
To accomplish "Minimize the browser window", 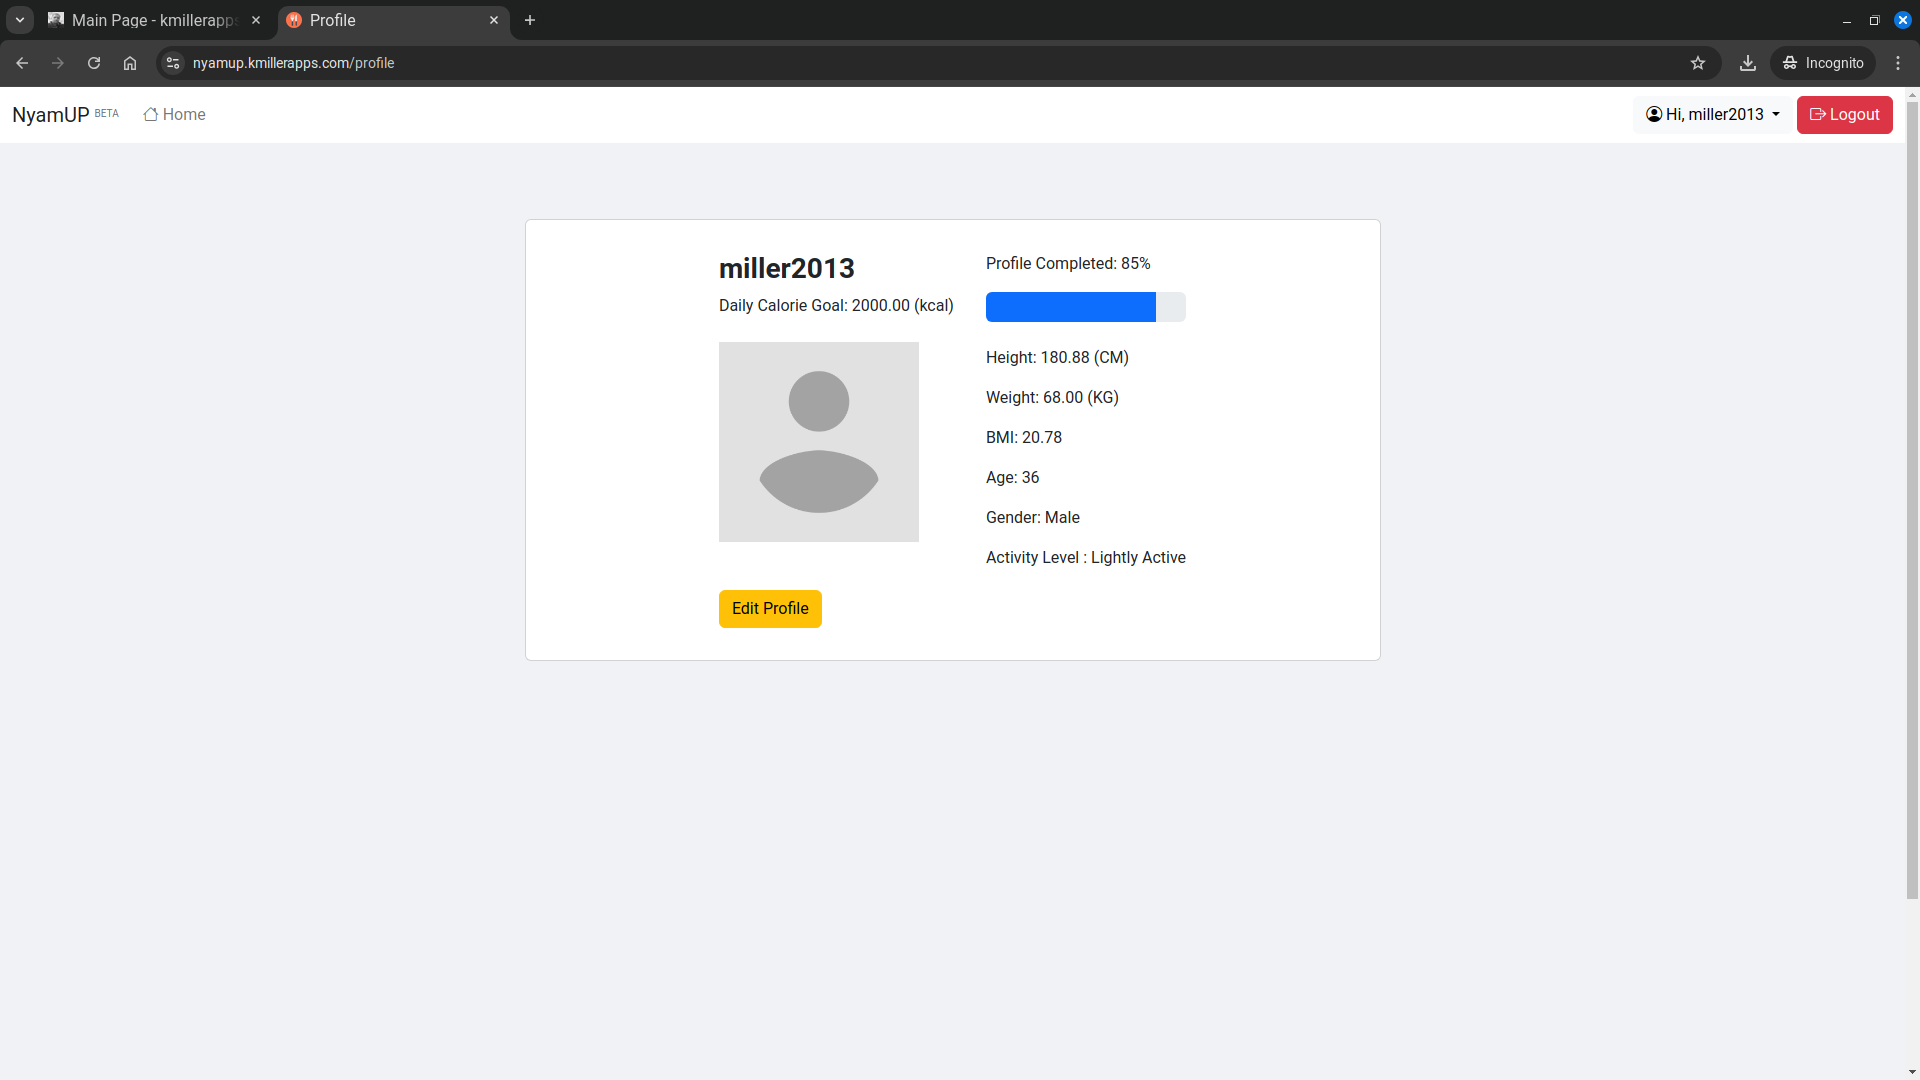I will click(x=1847, y=20).
